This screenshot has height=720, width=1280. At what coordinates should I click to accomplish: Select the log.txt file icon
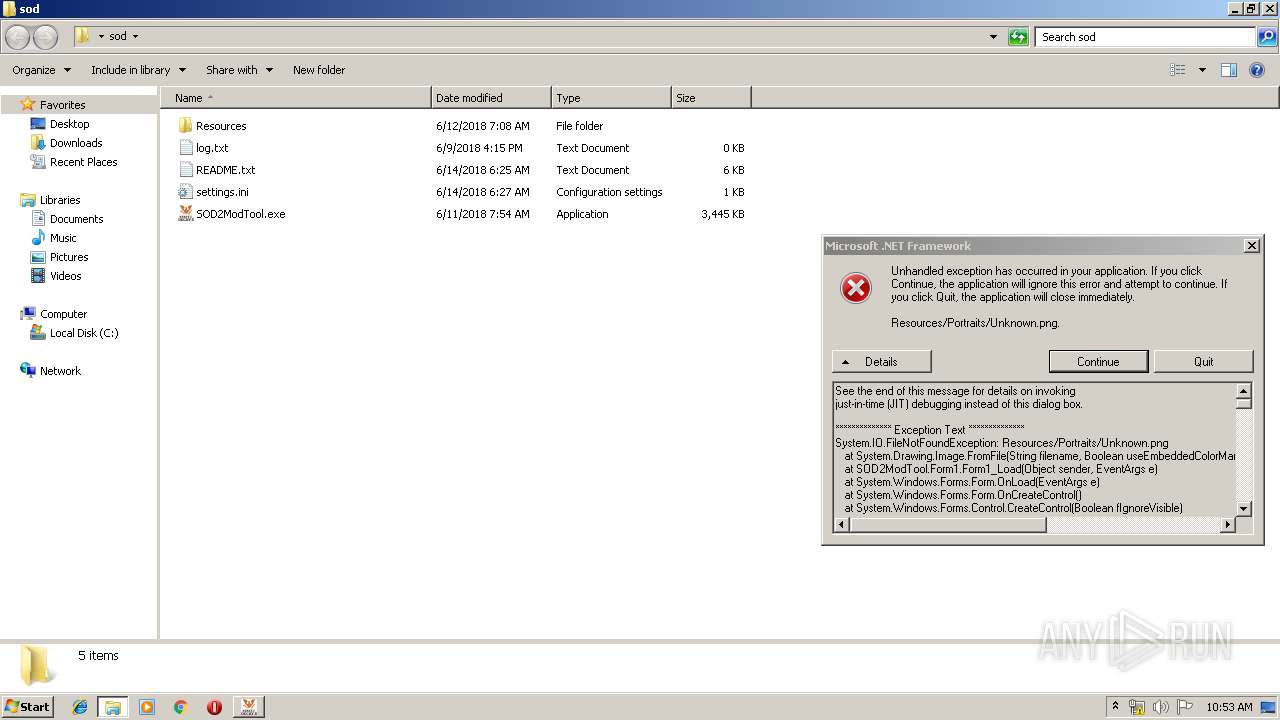(x=185, y=148)
